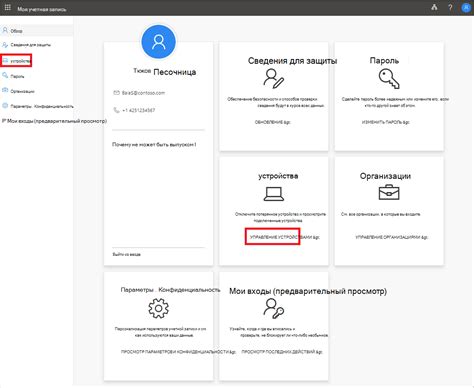Open Пароль in the sidebar

click(x=17, y=76)
